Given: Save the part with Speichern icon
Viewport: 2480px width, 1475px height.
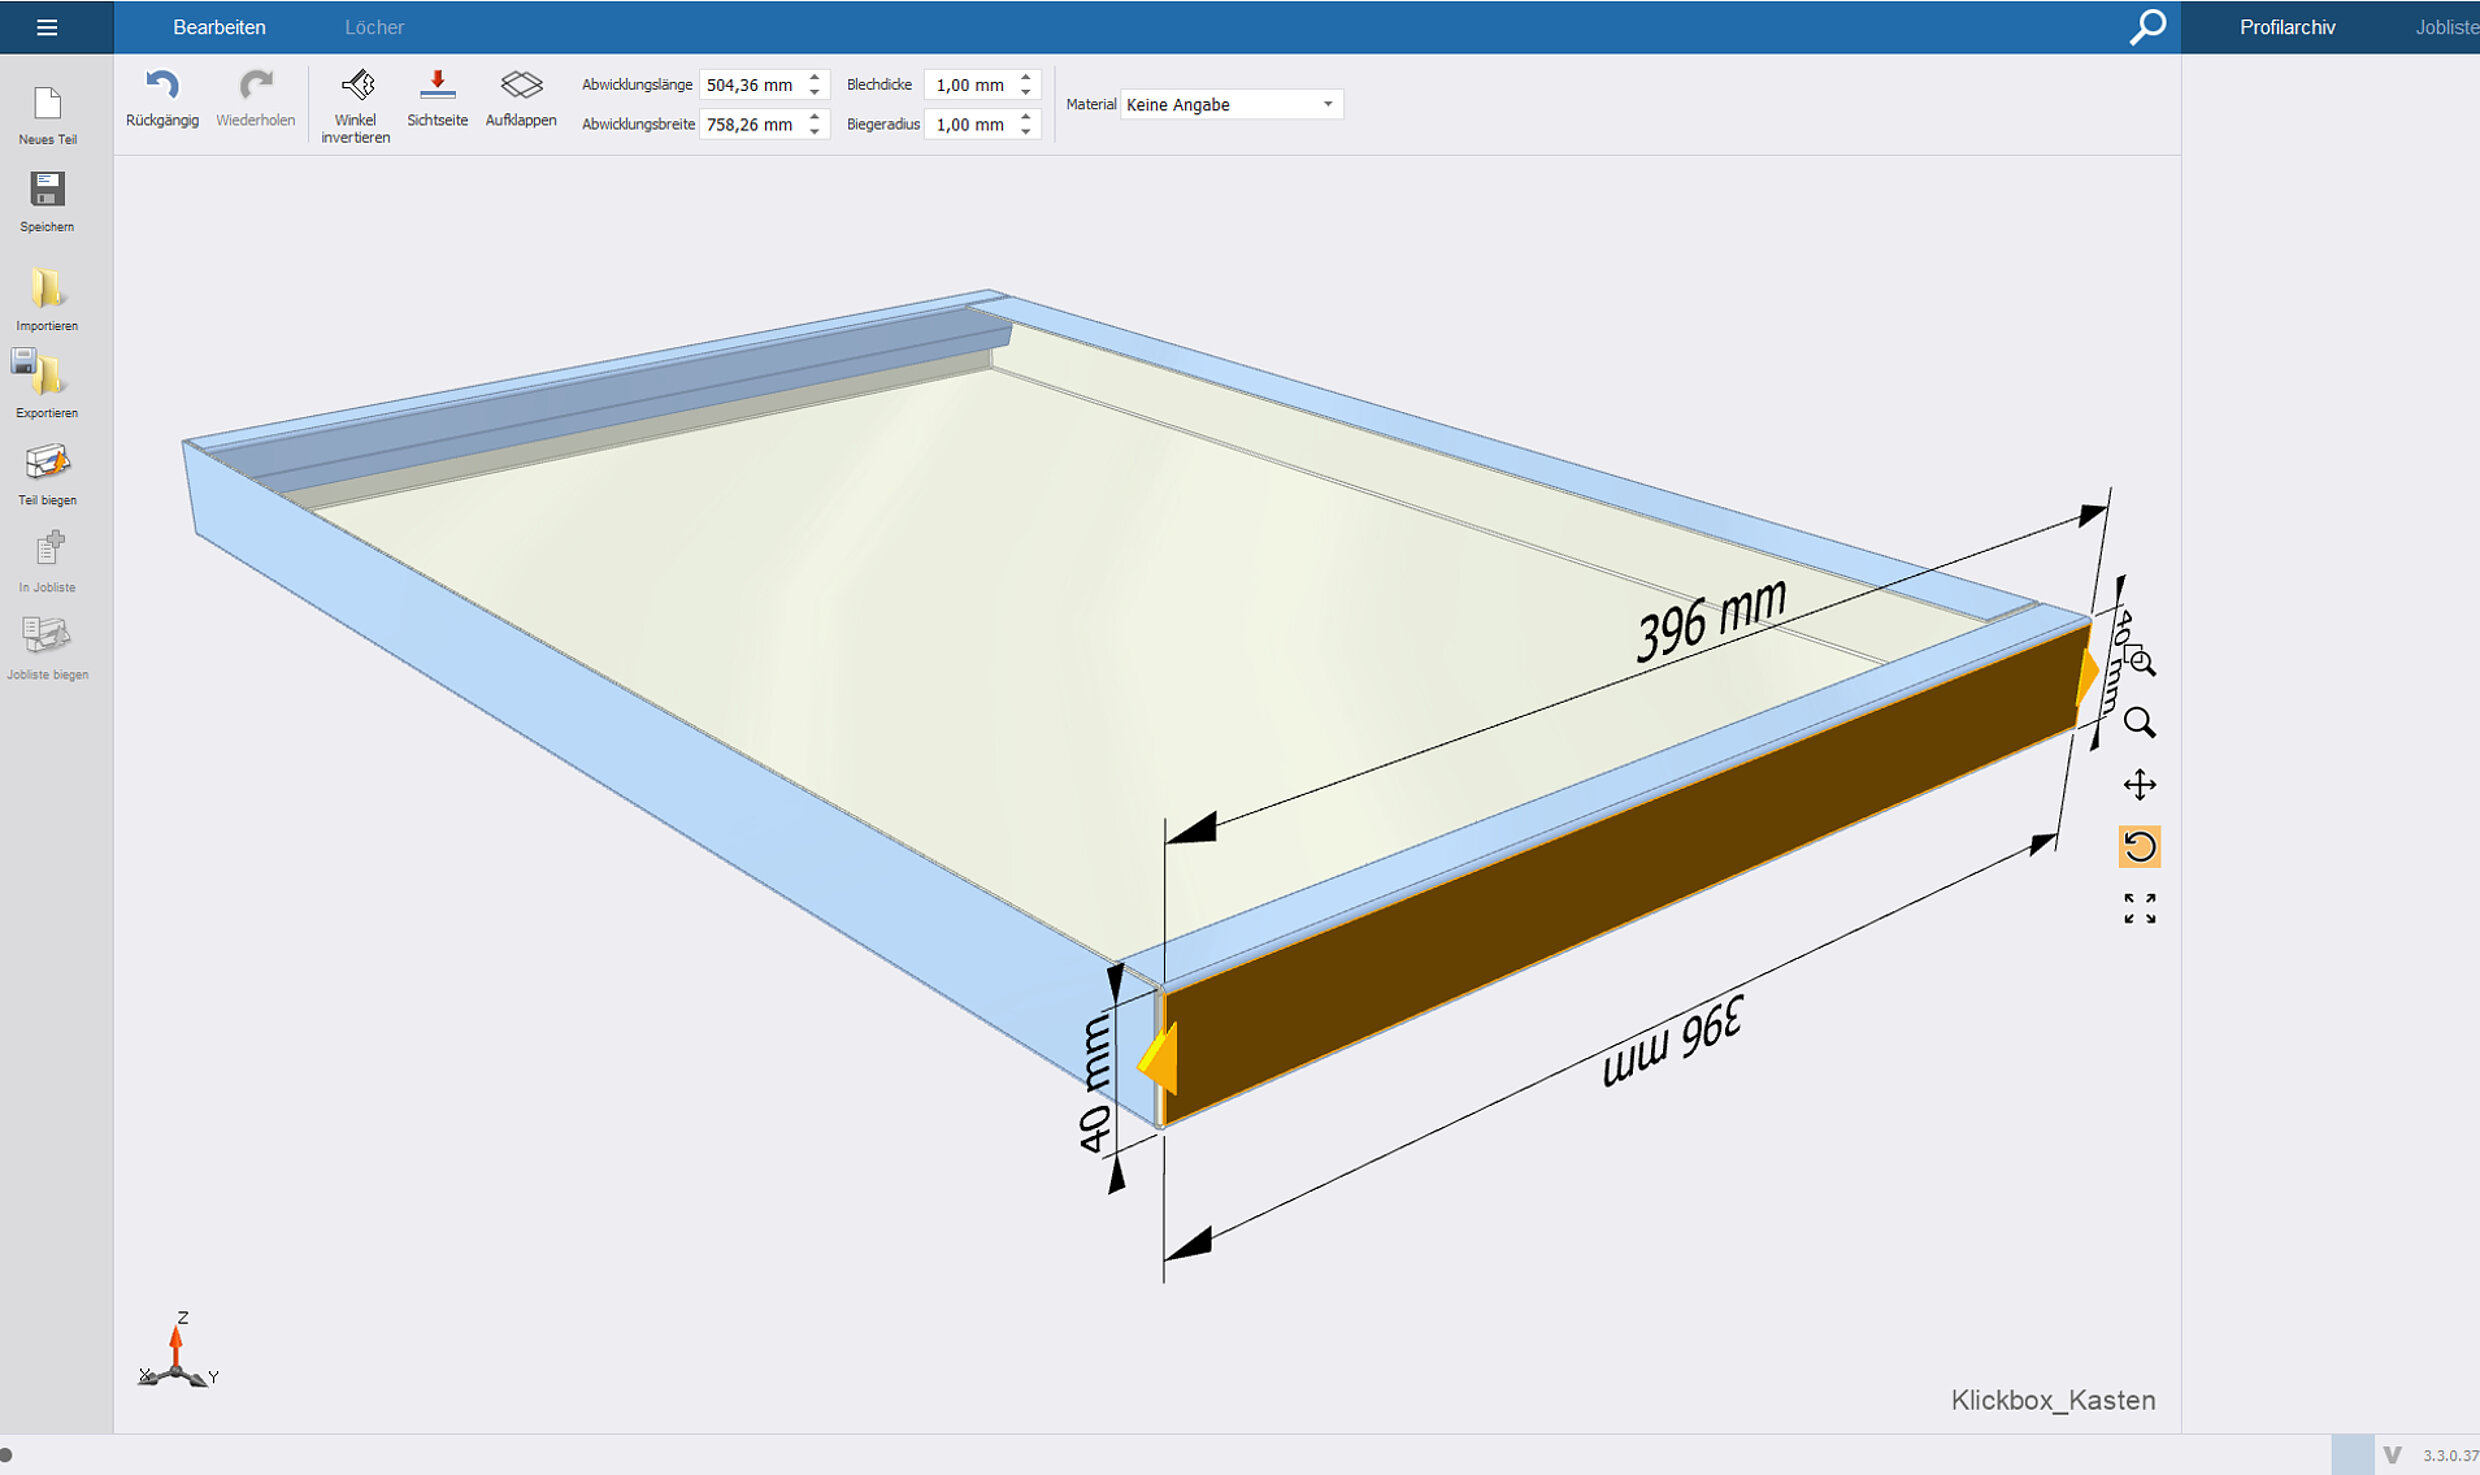Looking at the screenshot, I should click(47, 190).
